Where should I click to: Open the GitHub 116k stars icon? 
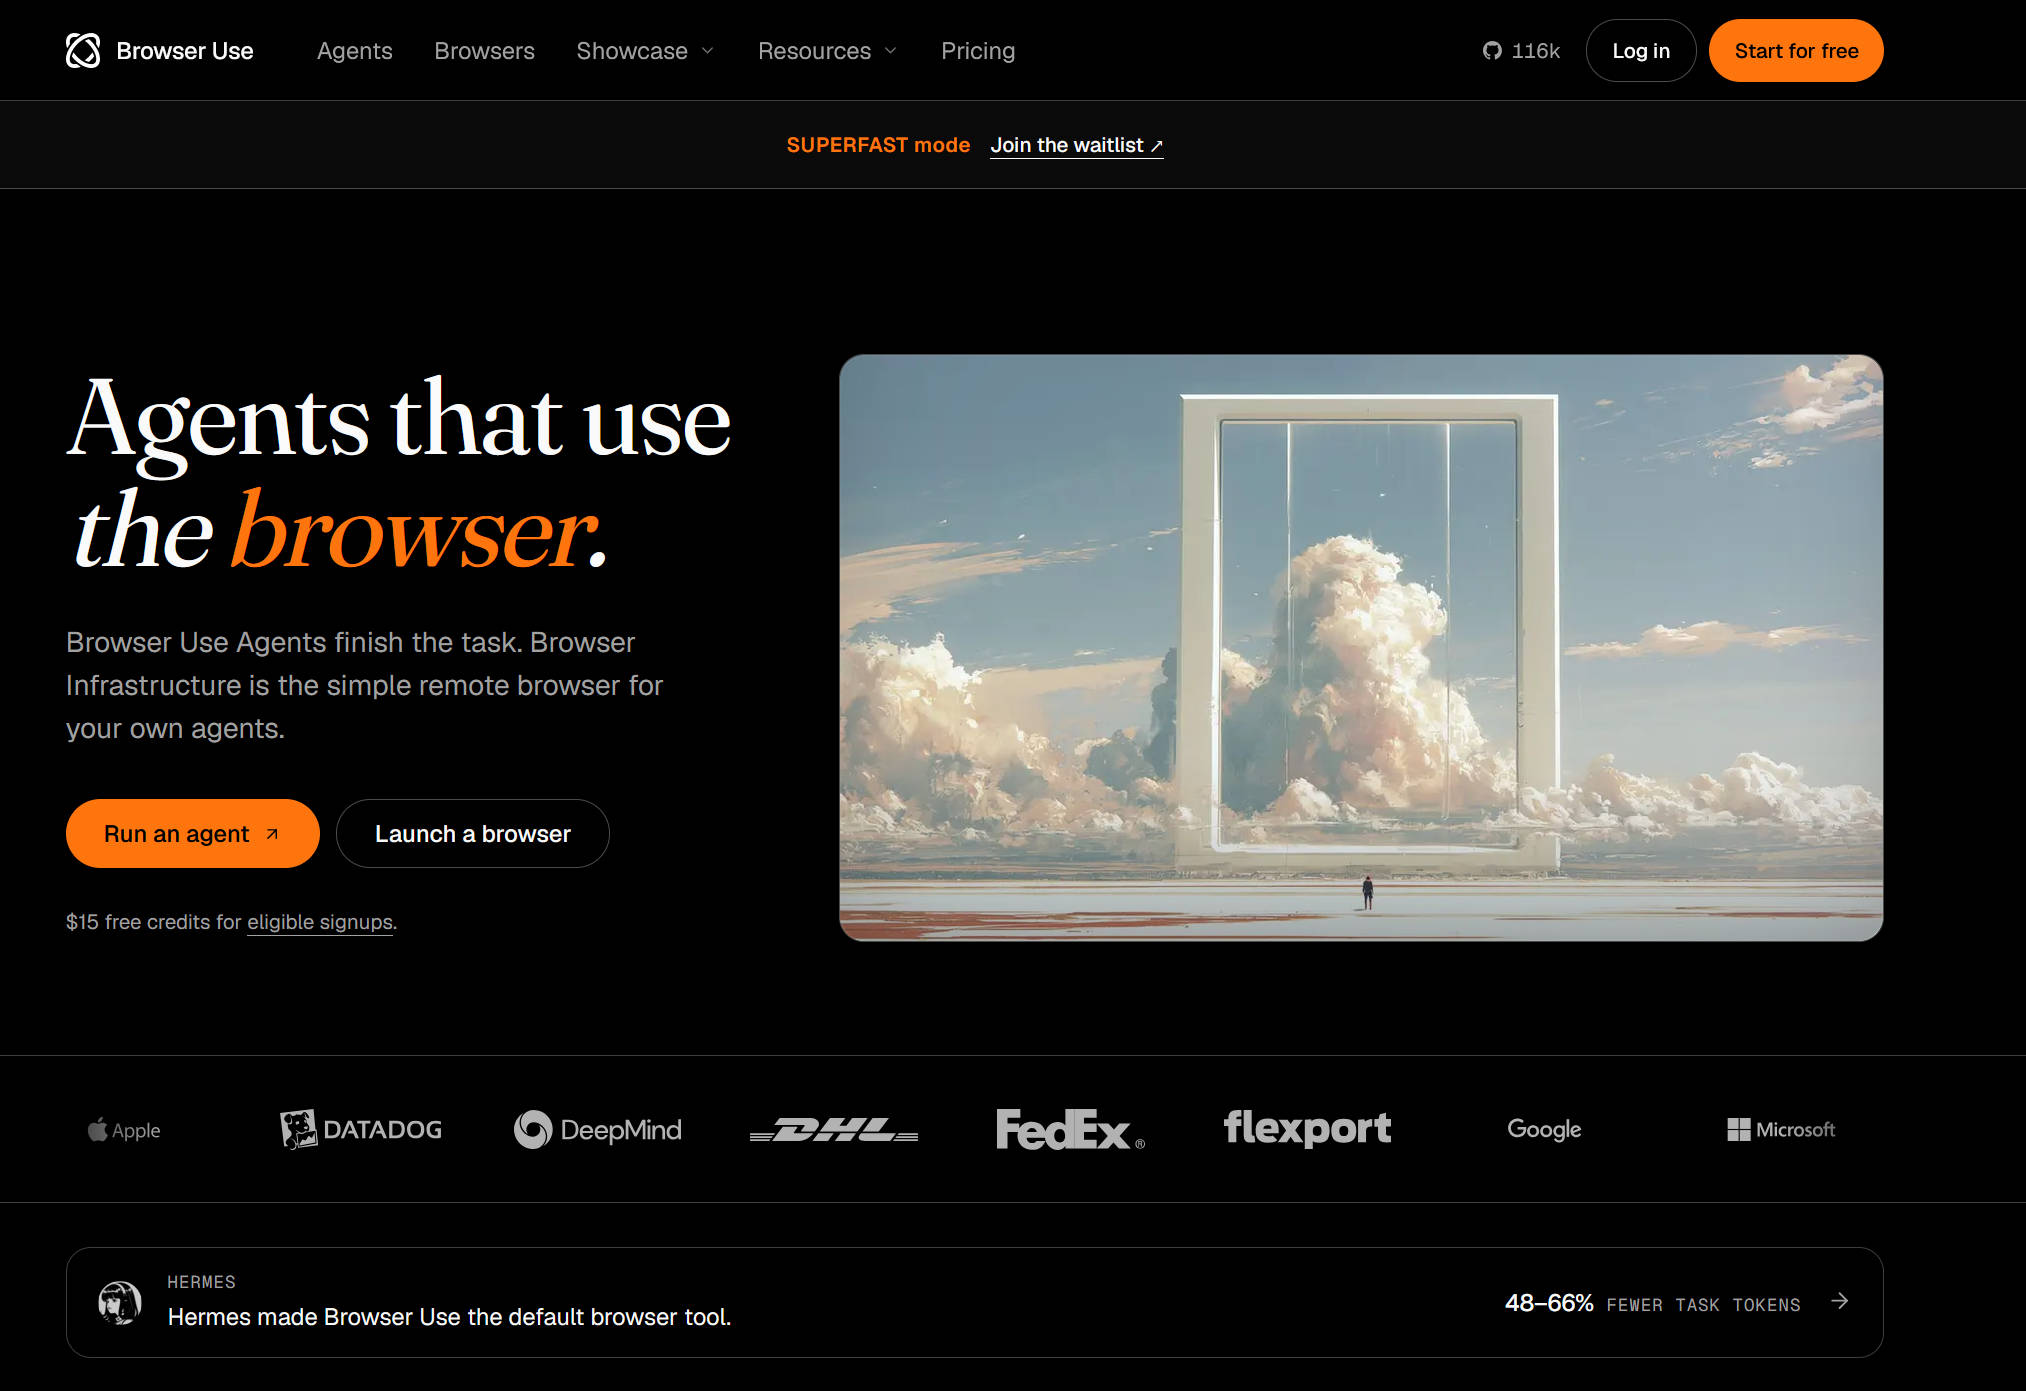click(x=1492, y=51)
